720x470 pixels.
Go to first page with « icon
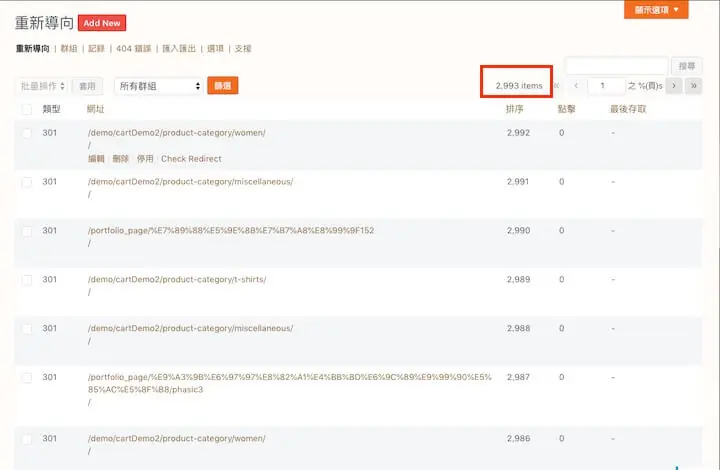coord(557,86)
